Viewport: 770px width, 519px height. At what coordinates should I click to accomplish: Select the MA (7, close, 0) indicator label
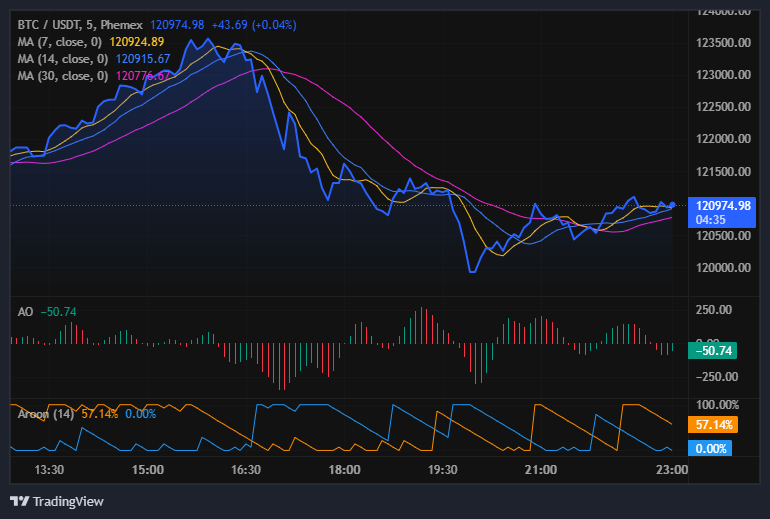tap(60, 42)
